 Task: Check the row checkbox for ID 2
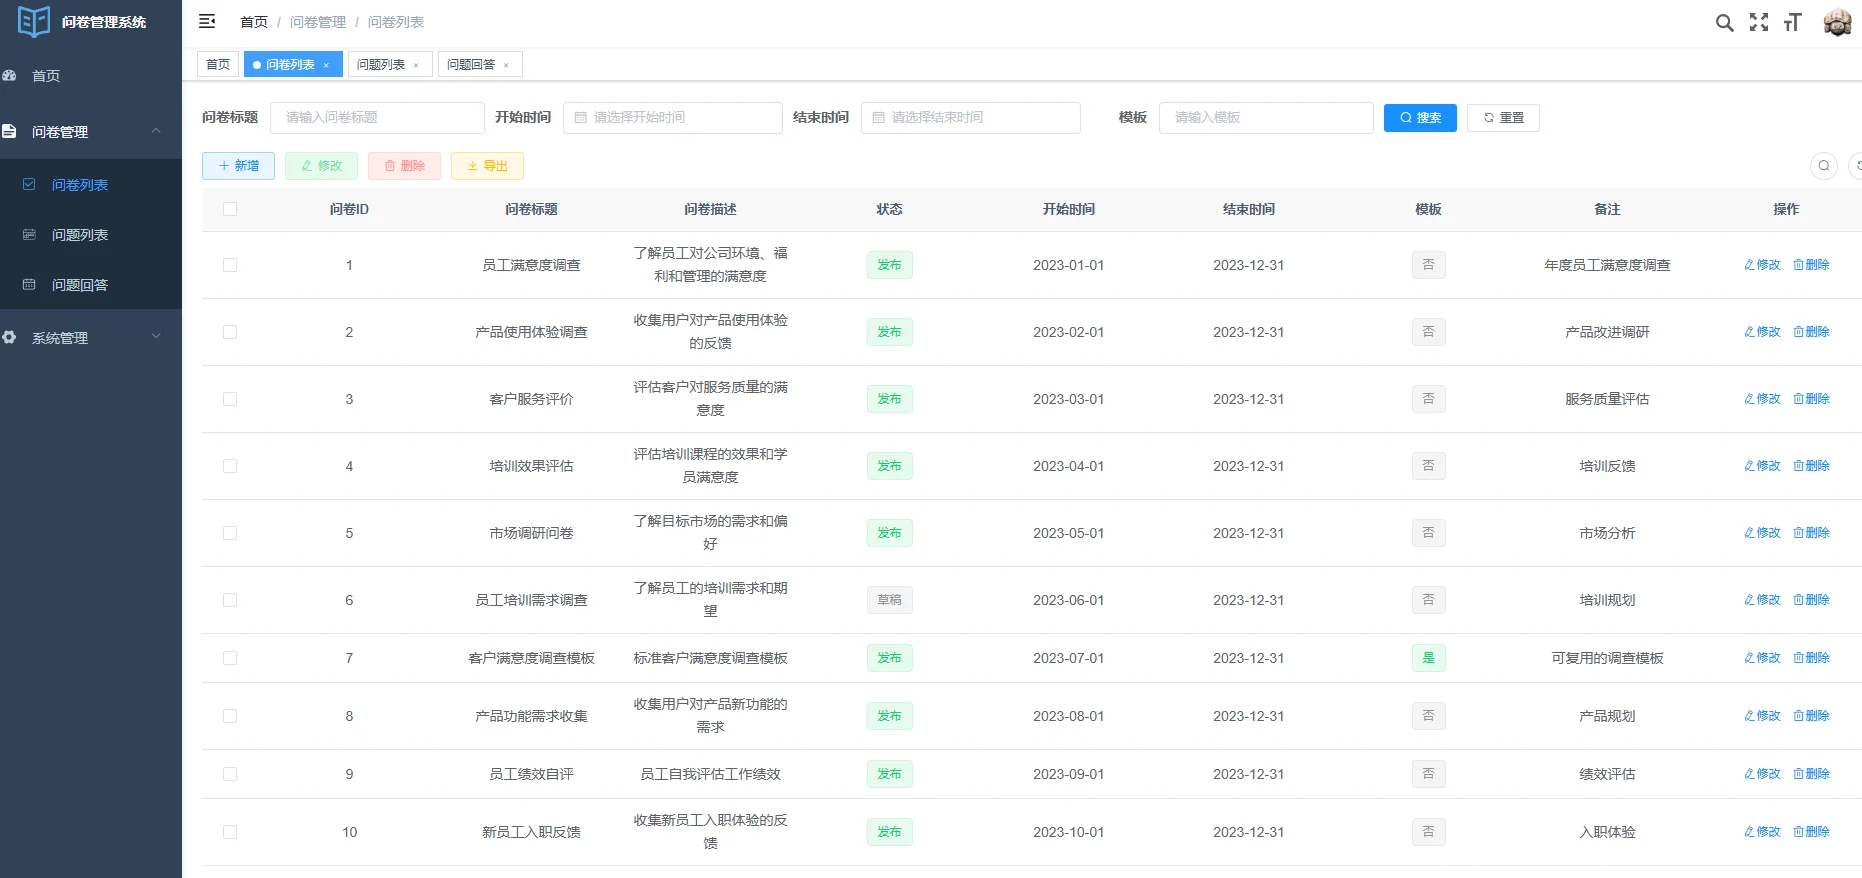point(230,332)
